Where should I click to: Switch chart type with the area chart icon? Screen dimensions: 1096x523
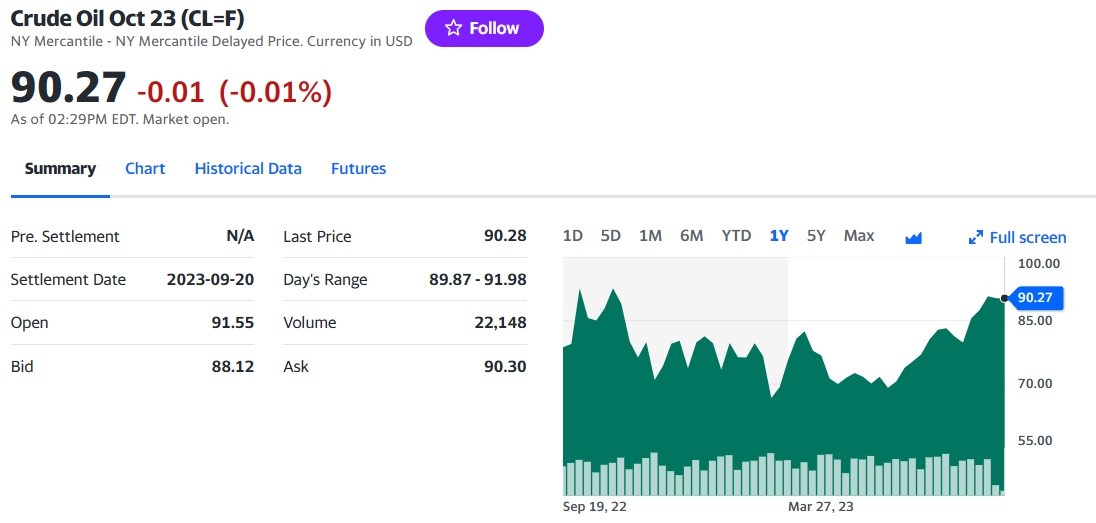(x=914, y=238)
